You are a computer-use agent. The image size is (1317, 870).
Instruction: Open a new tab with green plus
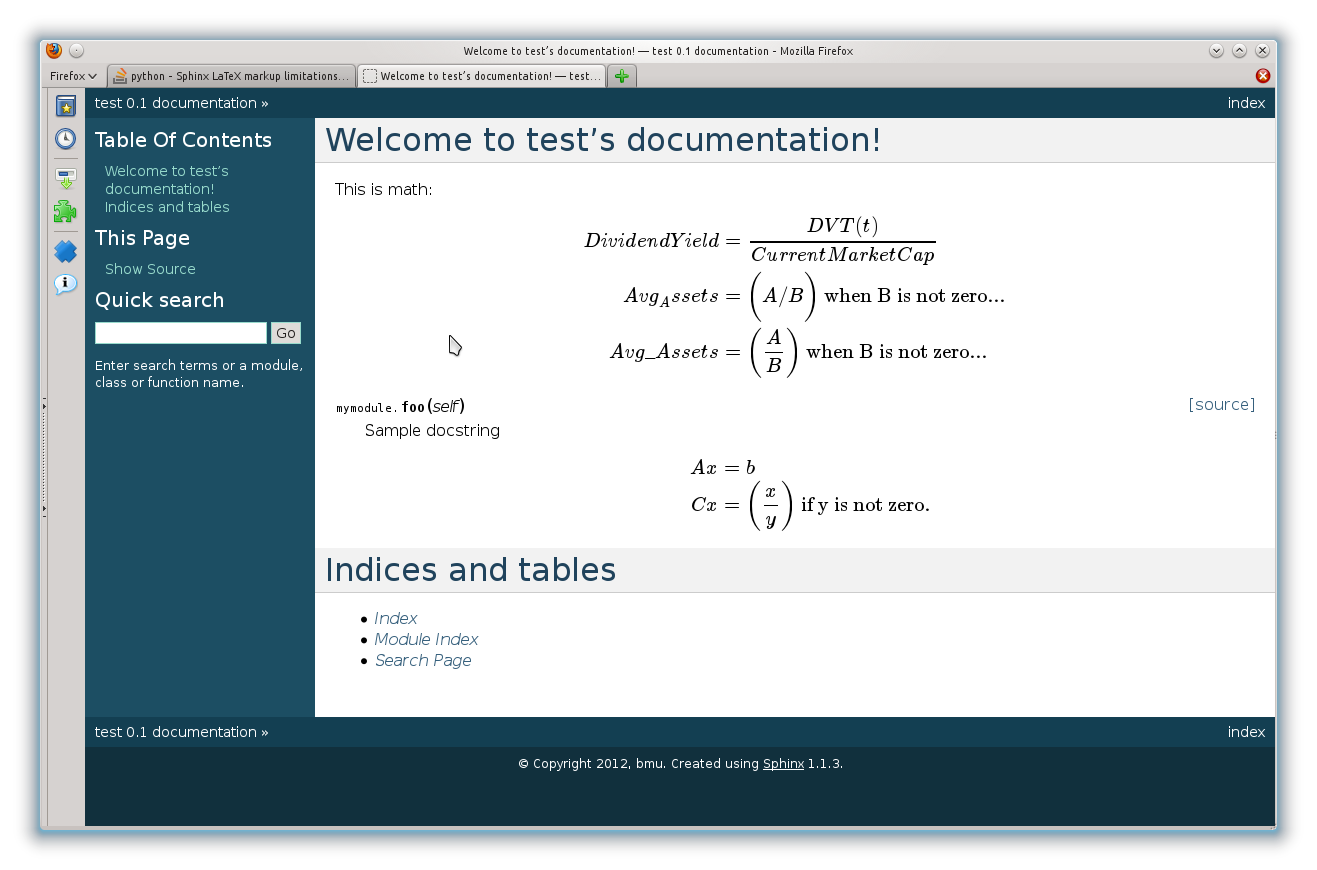tap(622, 76)
